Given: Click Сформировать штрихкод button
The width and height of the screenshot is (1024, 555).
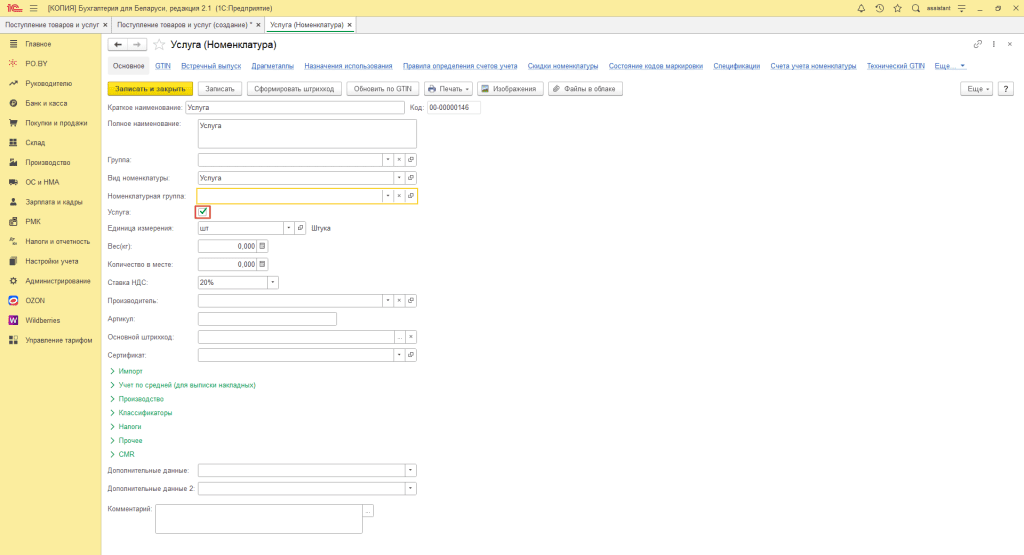Looking at the screenshot, I should 294,89.
